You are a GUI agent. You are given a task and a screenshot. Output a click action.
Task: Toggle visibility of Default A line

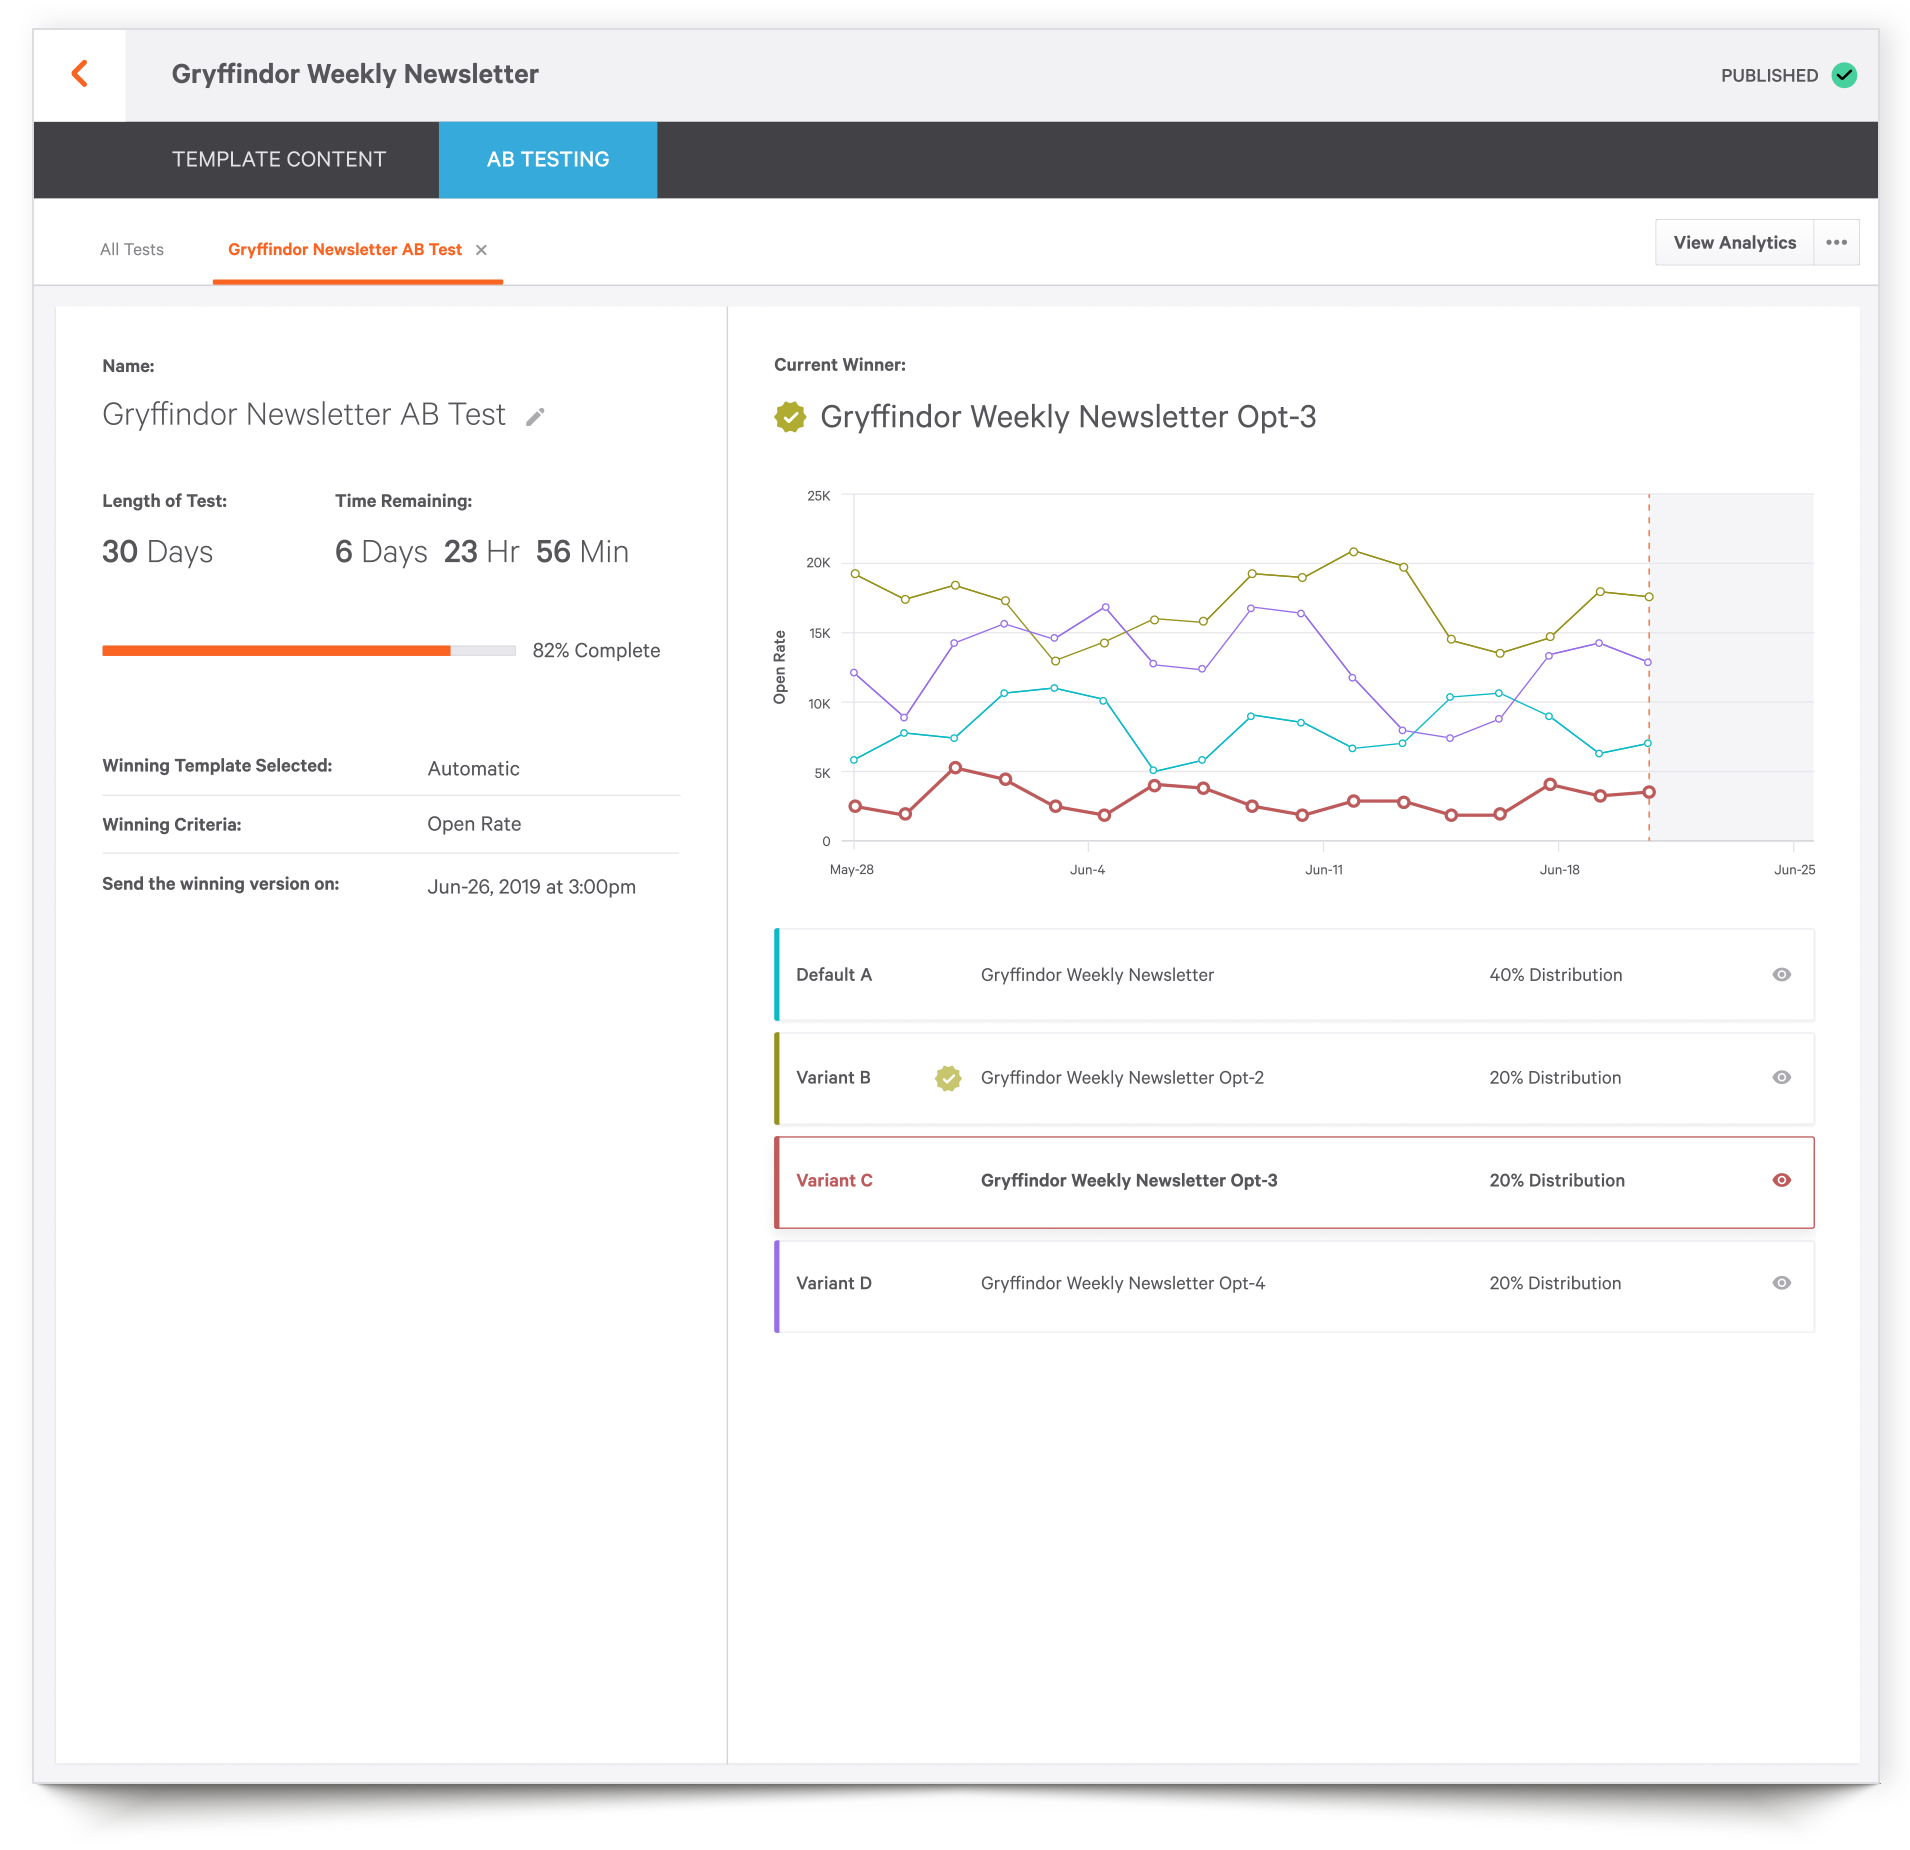point(1781,975)
